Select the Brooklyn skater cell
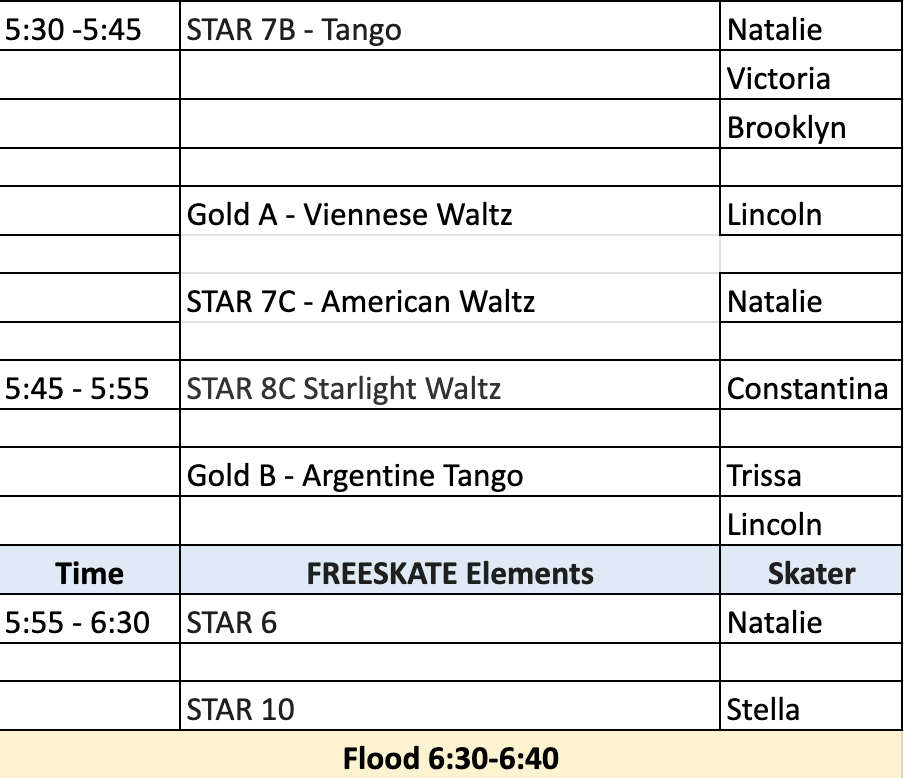 tap(811, 124)
